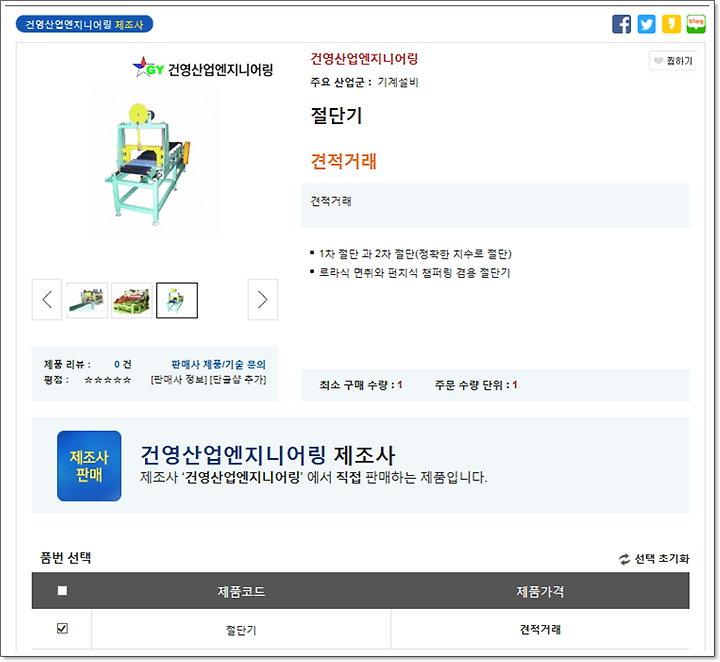Uncheck the 절단기 row checkbox

(62, 628)
